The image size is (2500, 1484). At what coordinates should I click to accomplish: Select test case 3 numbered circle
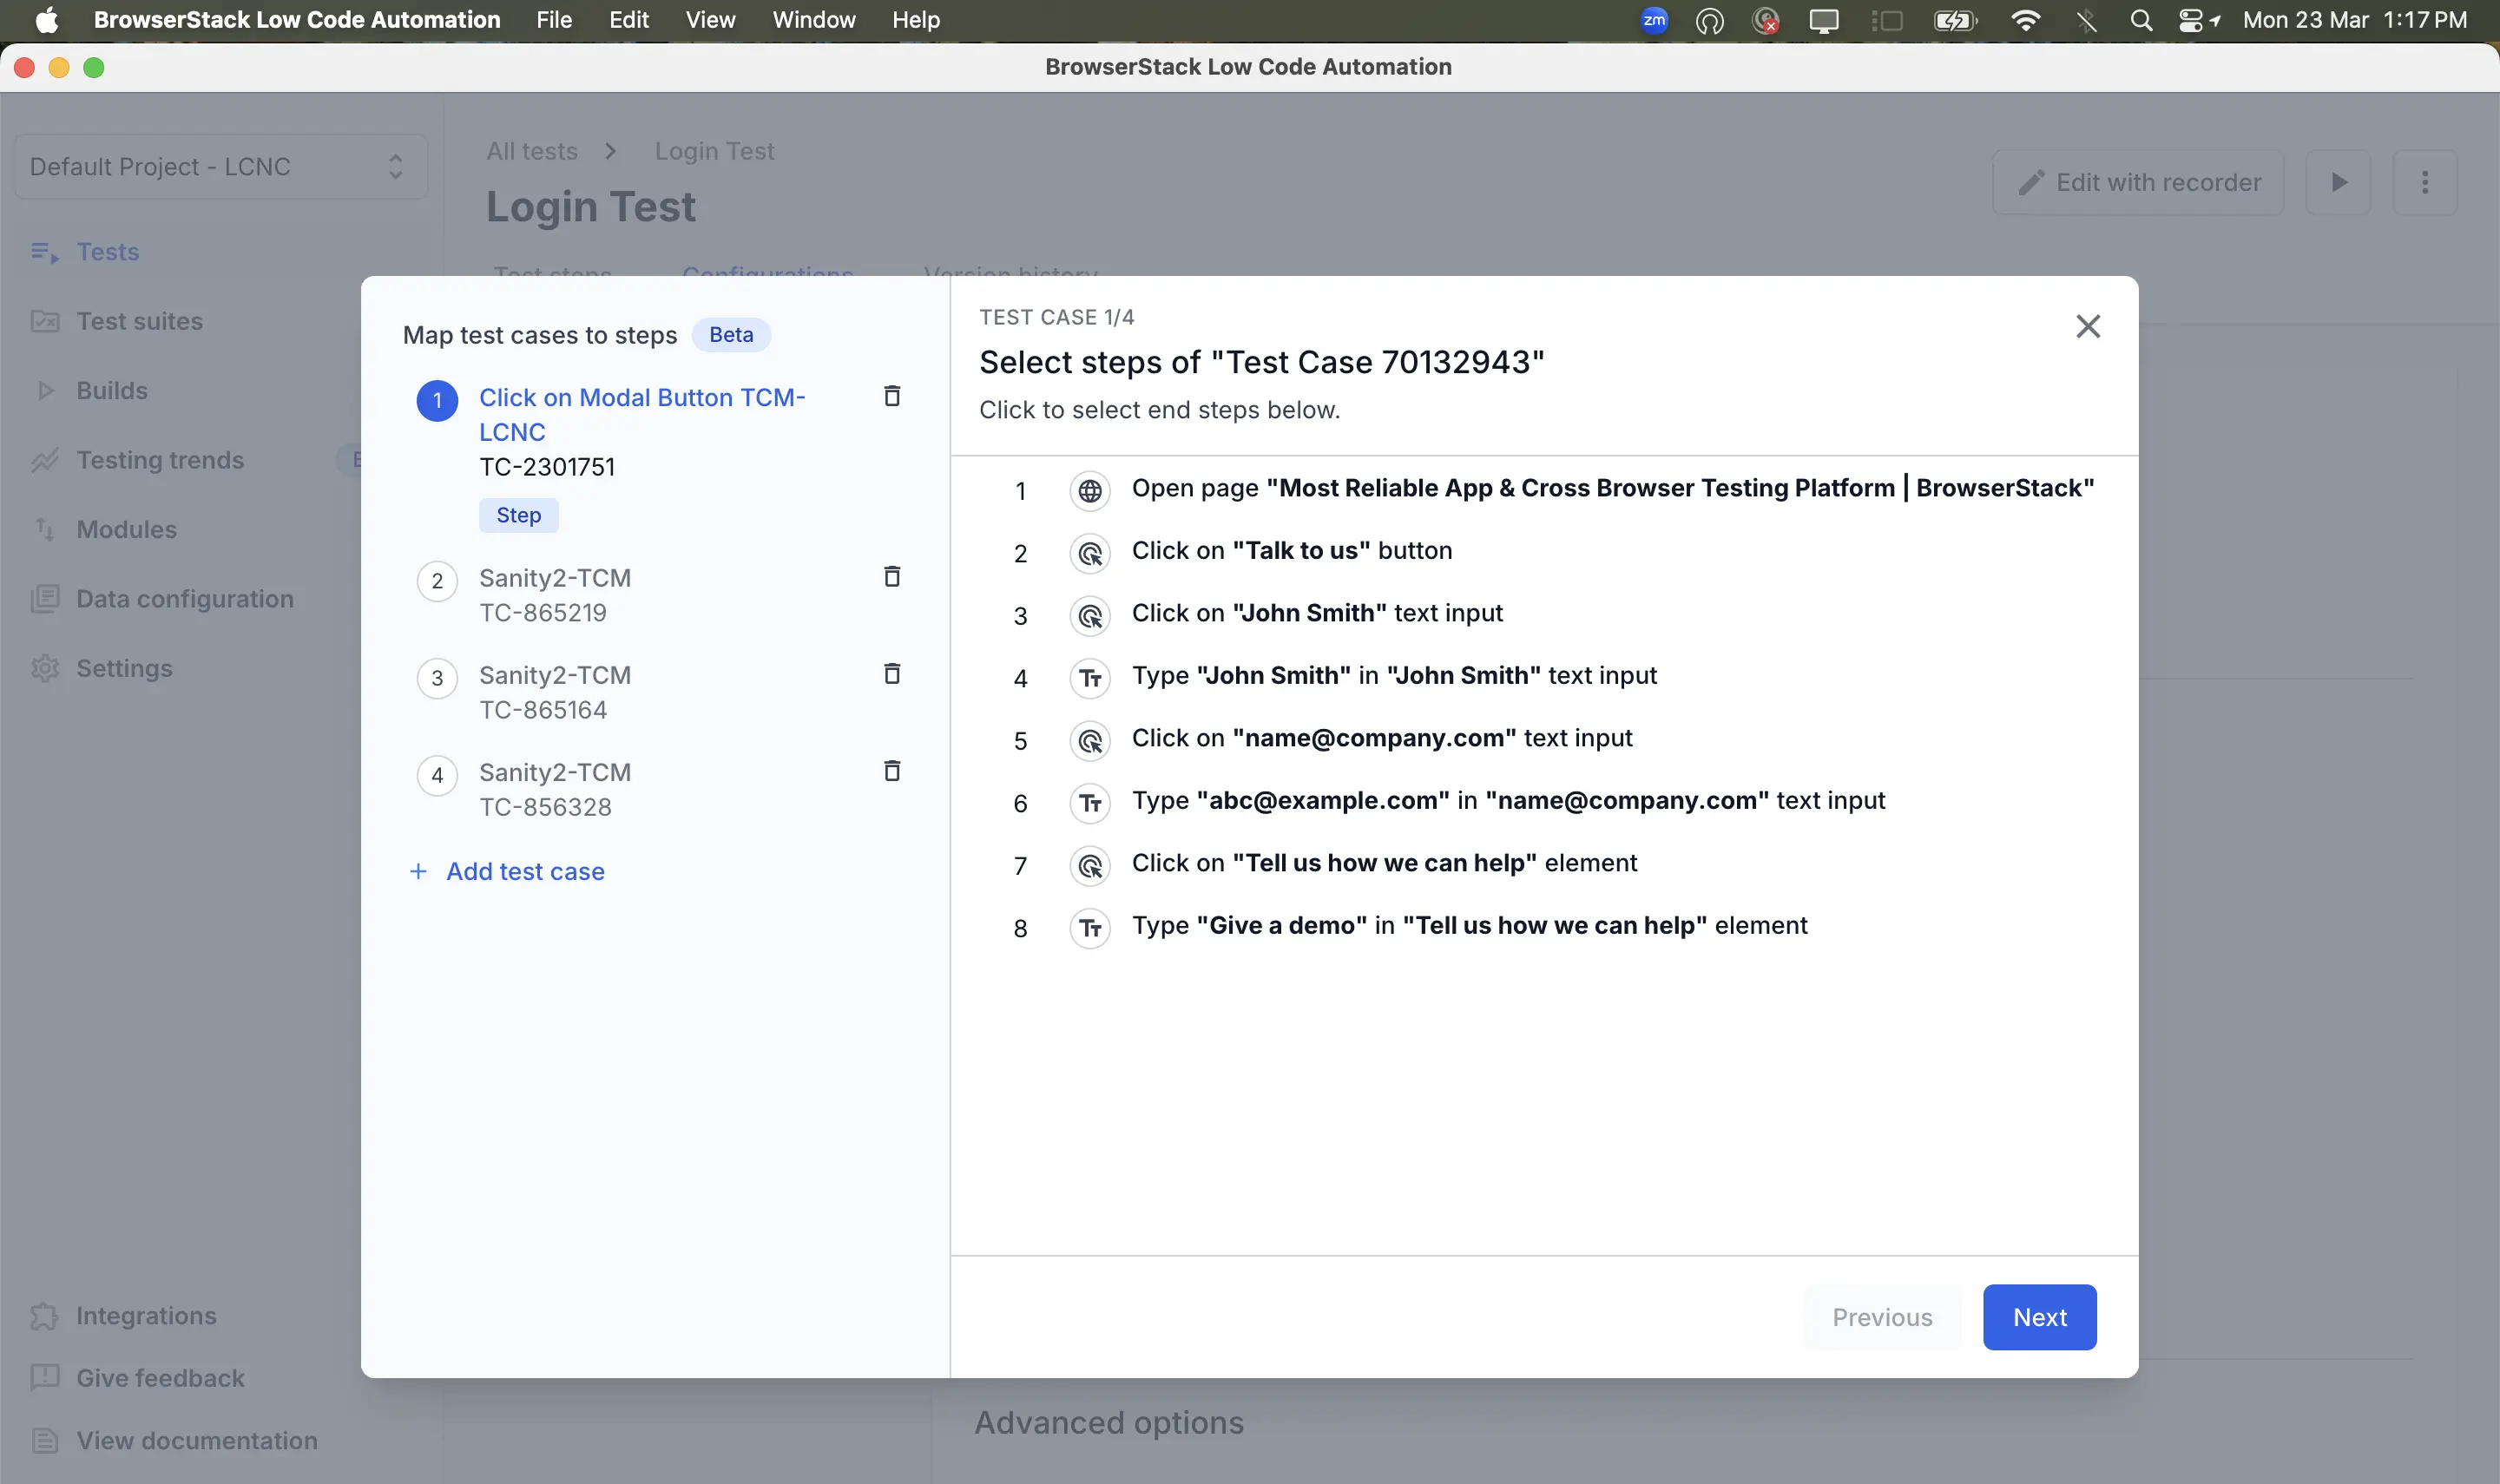pyautogui.click(x=437, y=678)
